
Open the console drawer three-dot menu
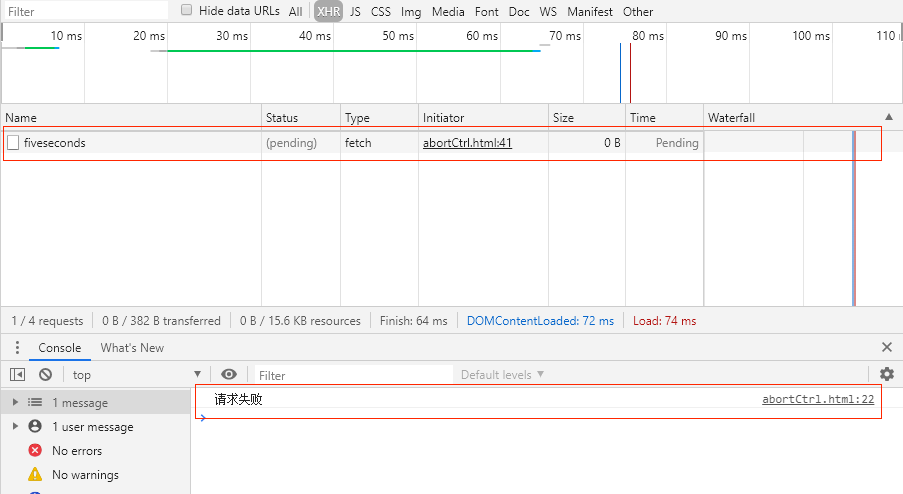(17, 348)
